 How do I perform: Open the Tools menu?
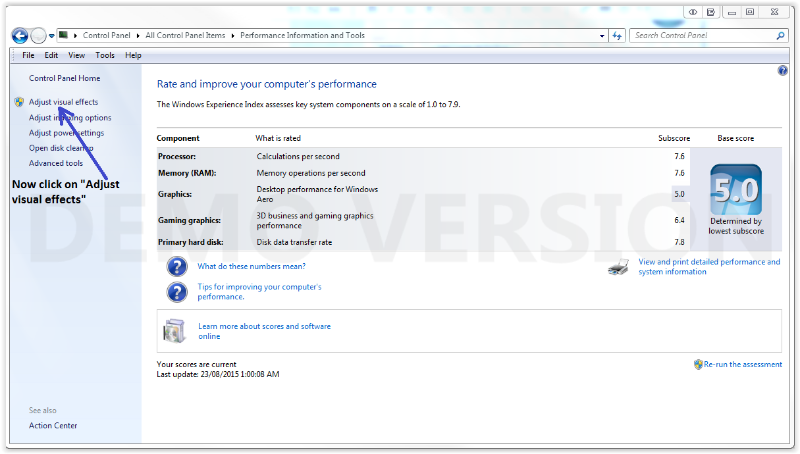pos(105,55)
